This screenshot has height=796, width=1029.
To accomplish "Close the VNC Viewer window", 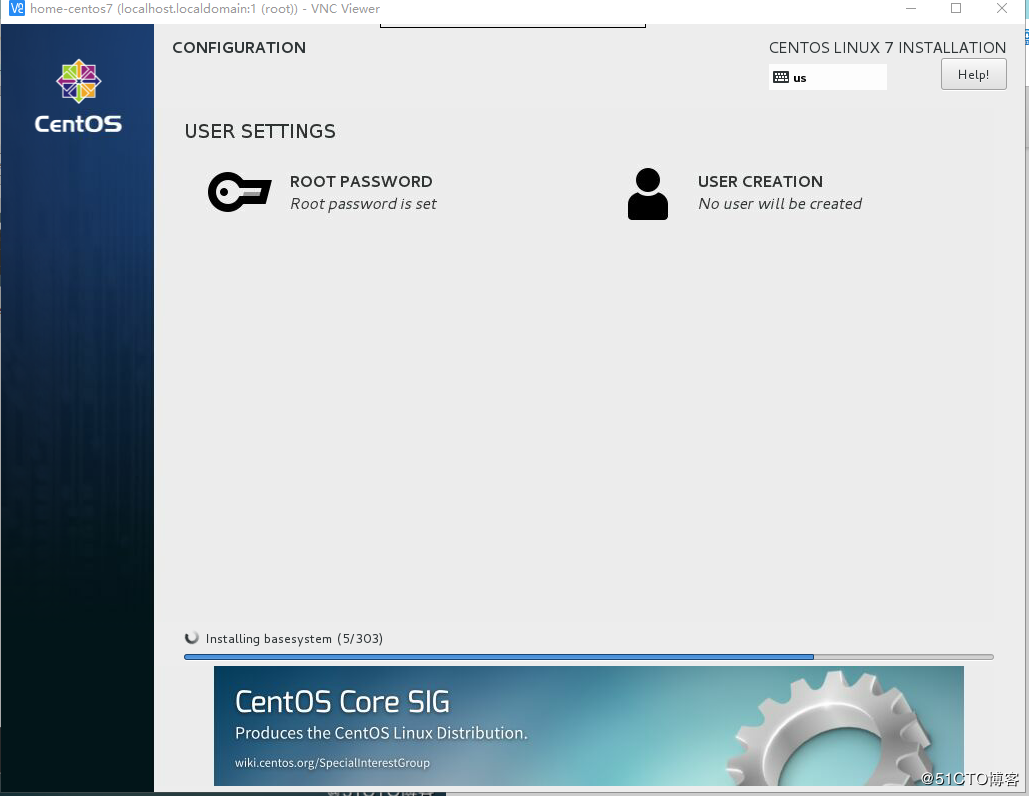I will pyautogui.click(x=1001, y=9).
